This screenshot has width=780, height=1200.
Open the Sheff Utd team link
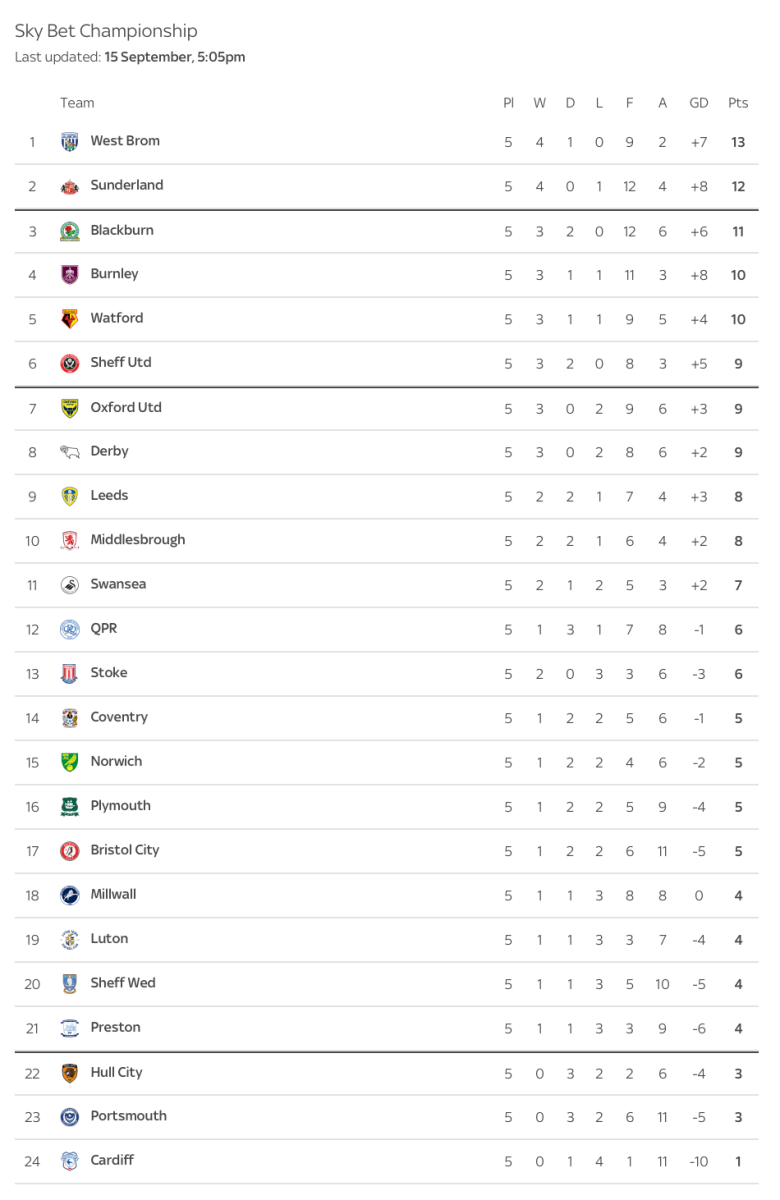pyautogui.click(x=121, y=362)
